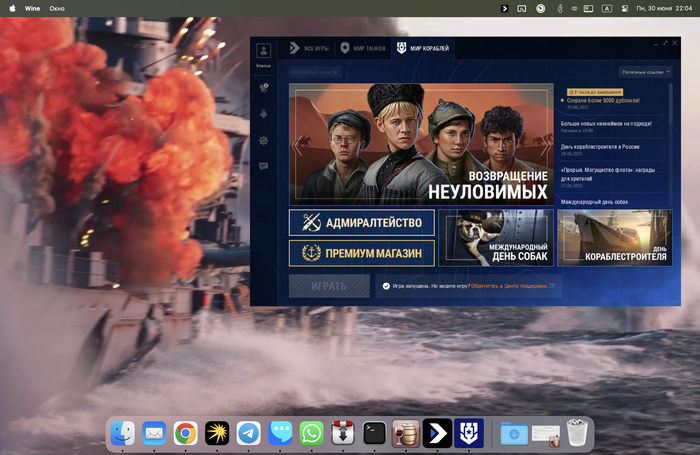
Task: Switch to the Мир танков tab
Action: (363, 48)
